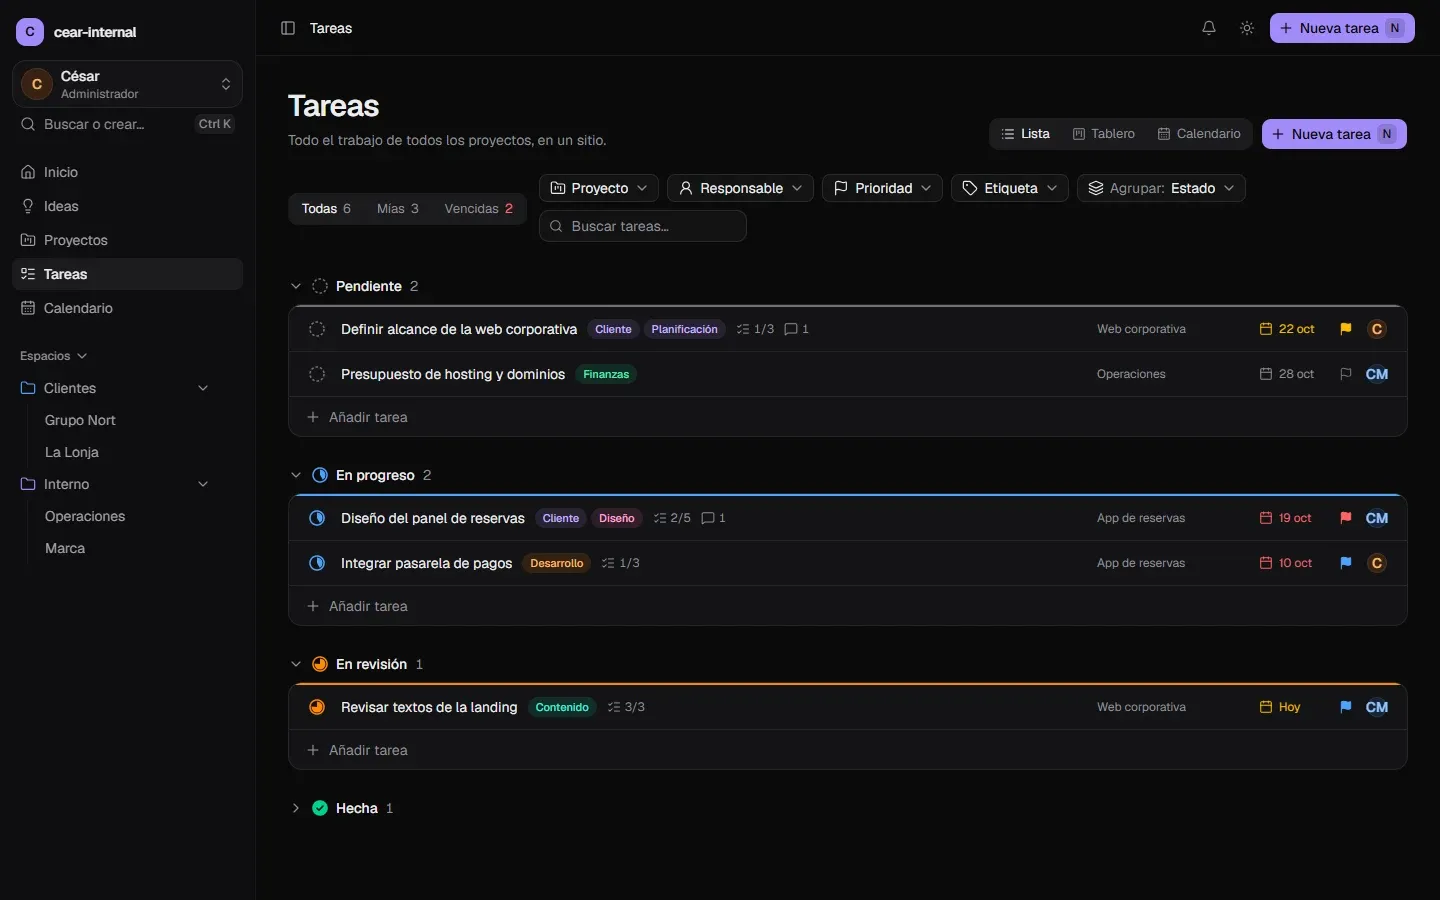Collapse the En progreso group
This screenshot has height=900, width=1440.
coord(296,475)
